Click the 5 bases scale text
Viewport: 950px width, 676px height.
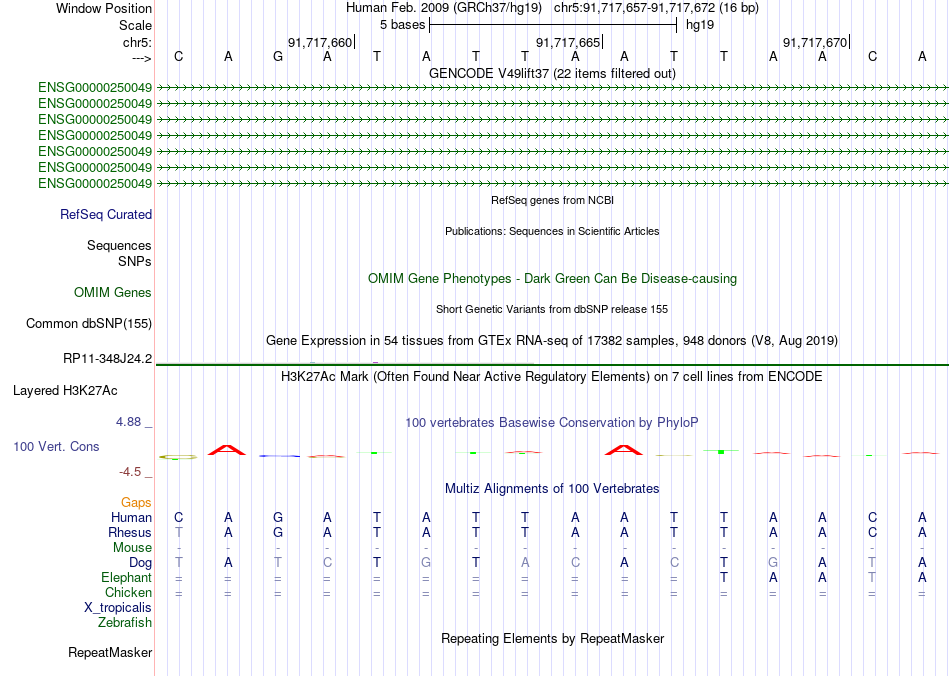point(402,25)
